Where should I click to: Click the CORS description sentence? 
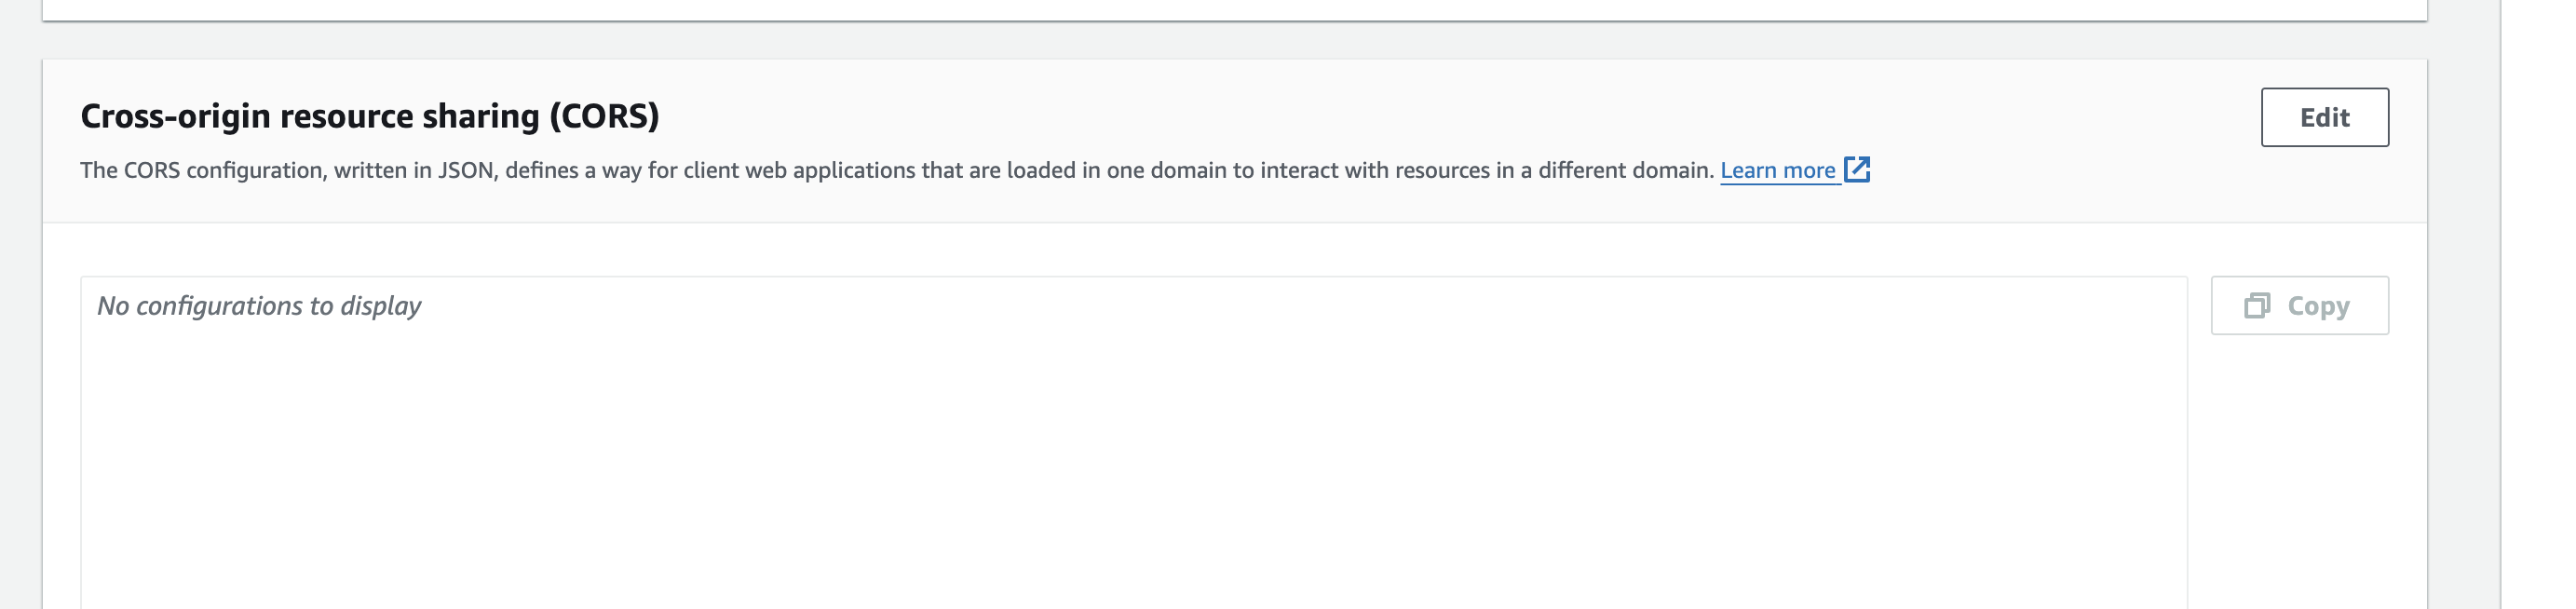(897, 170)
